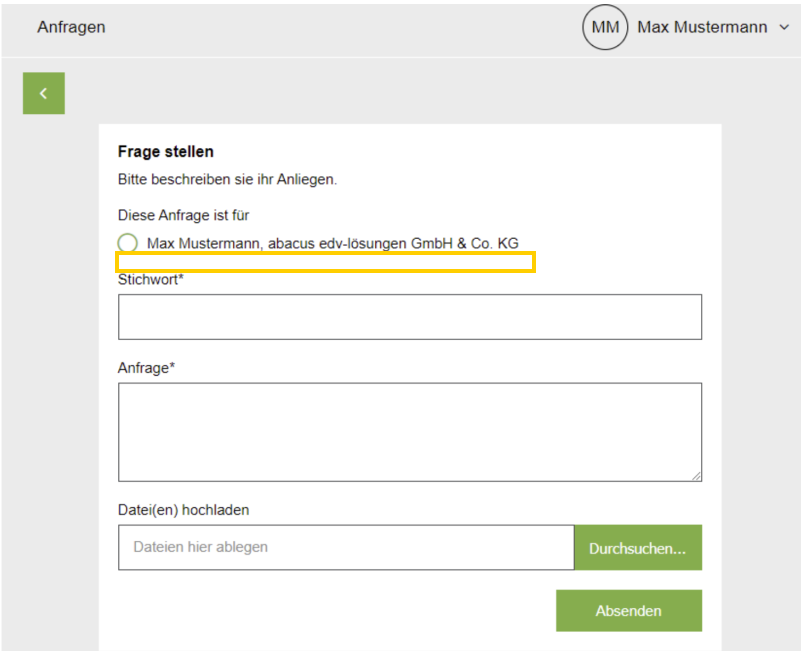
Task: Open the Max Mustermann account name
Action: point(702,27)
